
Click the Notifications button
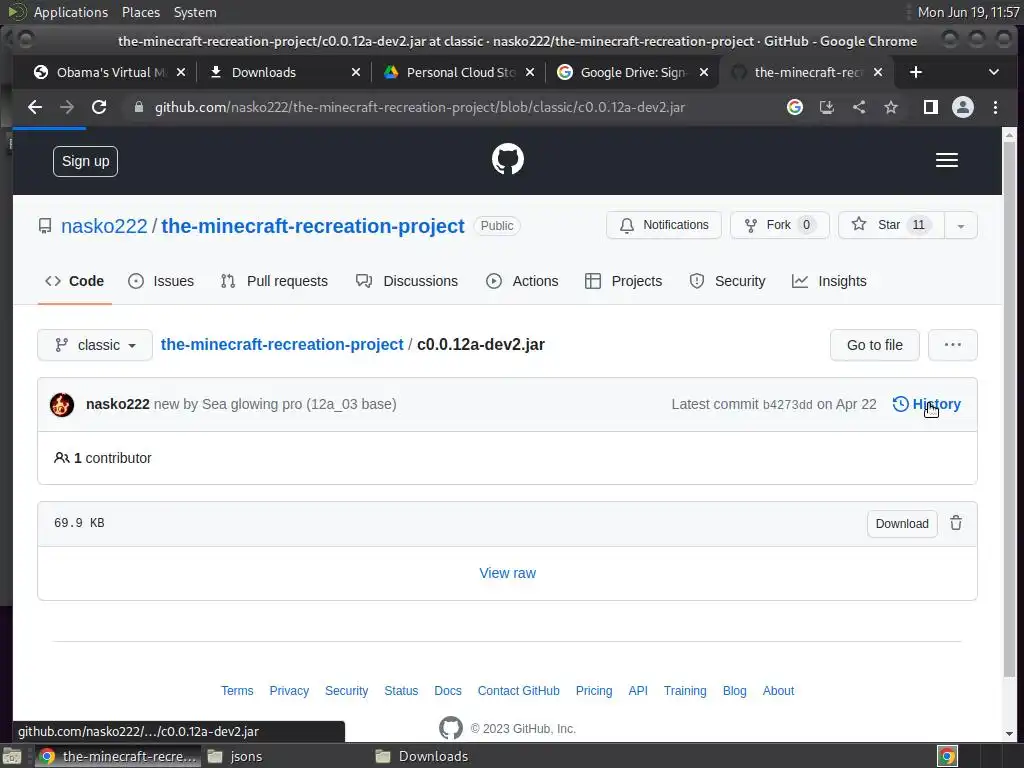click(x=664, y=225)
